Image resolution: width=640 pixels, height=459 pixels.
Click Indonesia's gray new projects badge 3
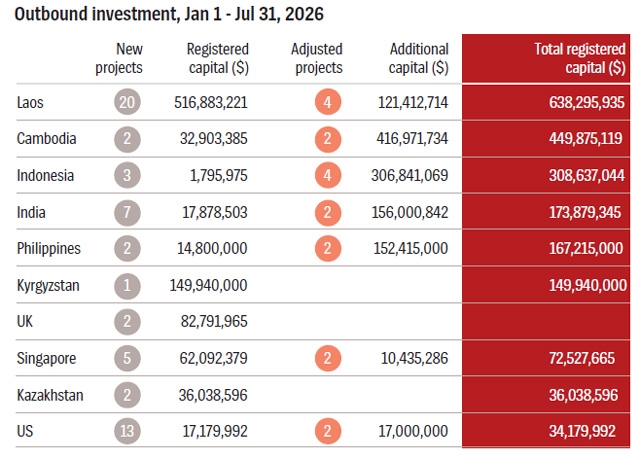(127, 175)
